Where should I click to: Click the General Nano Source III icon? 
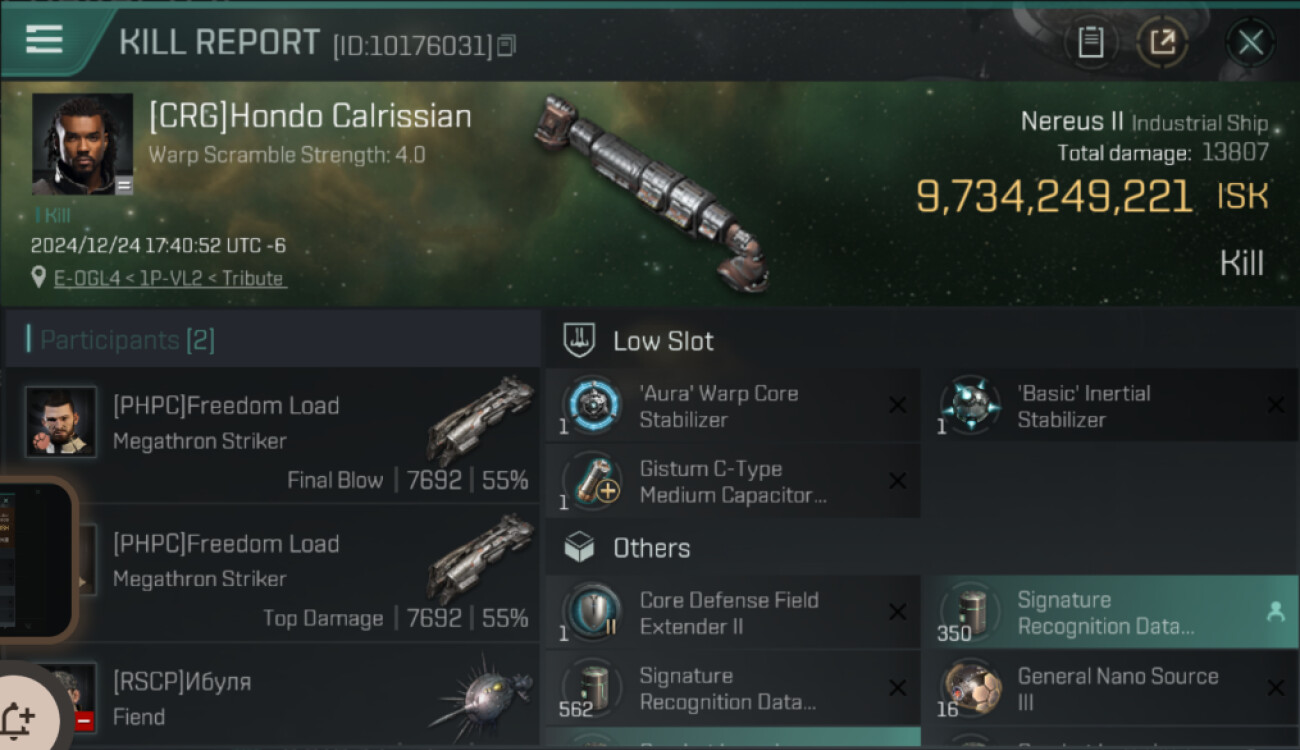click(x=970, y=688)
